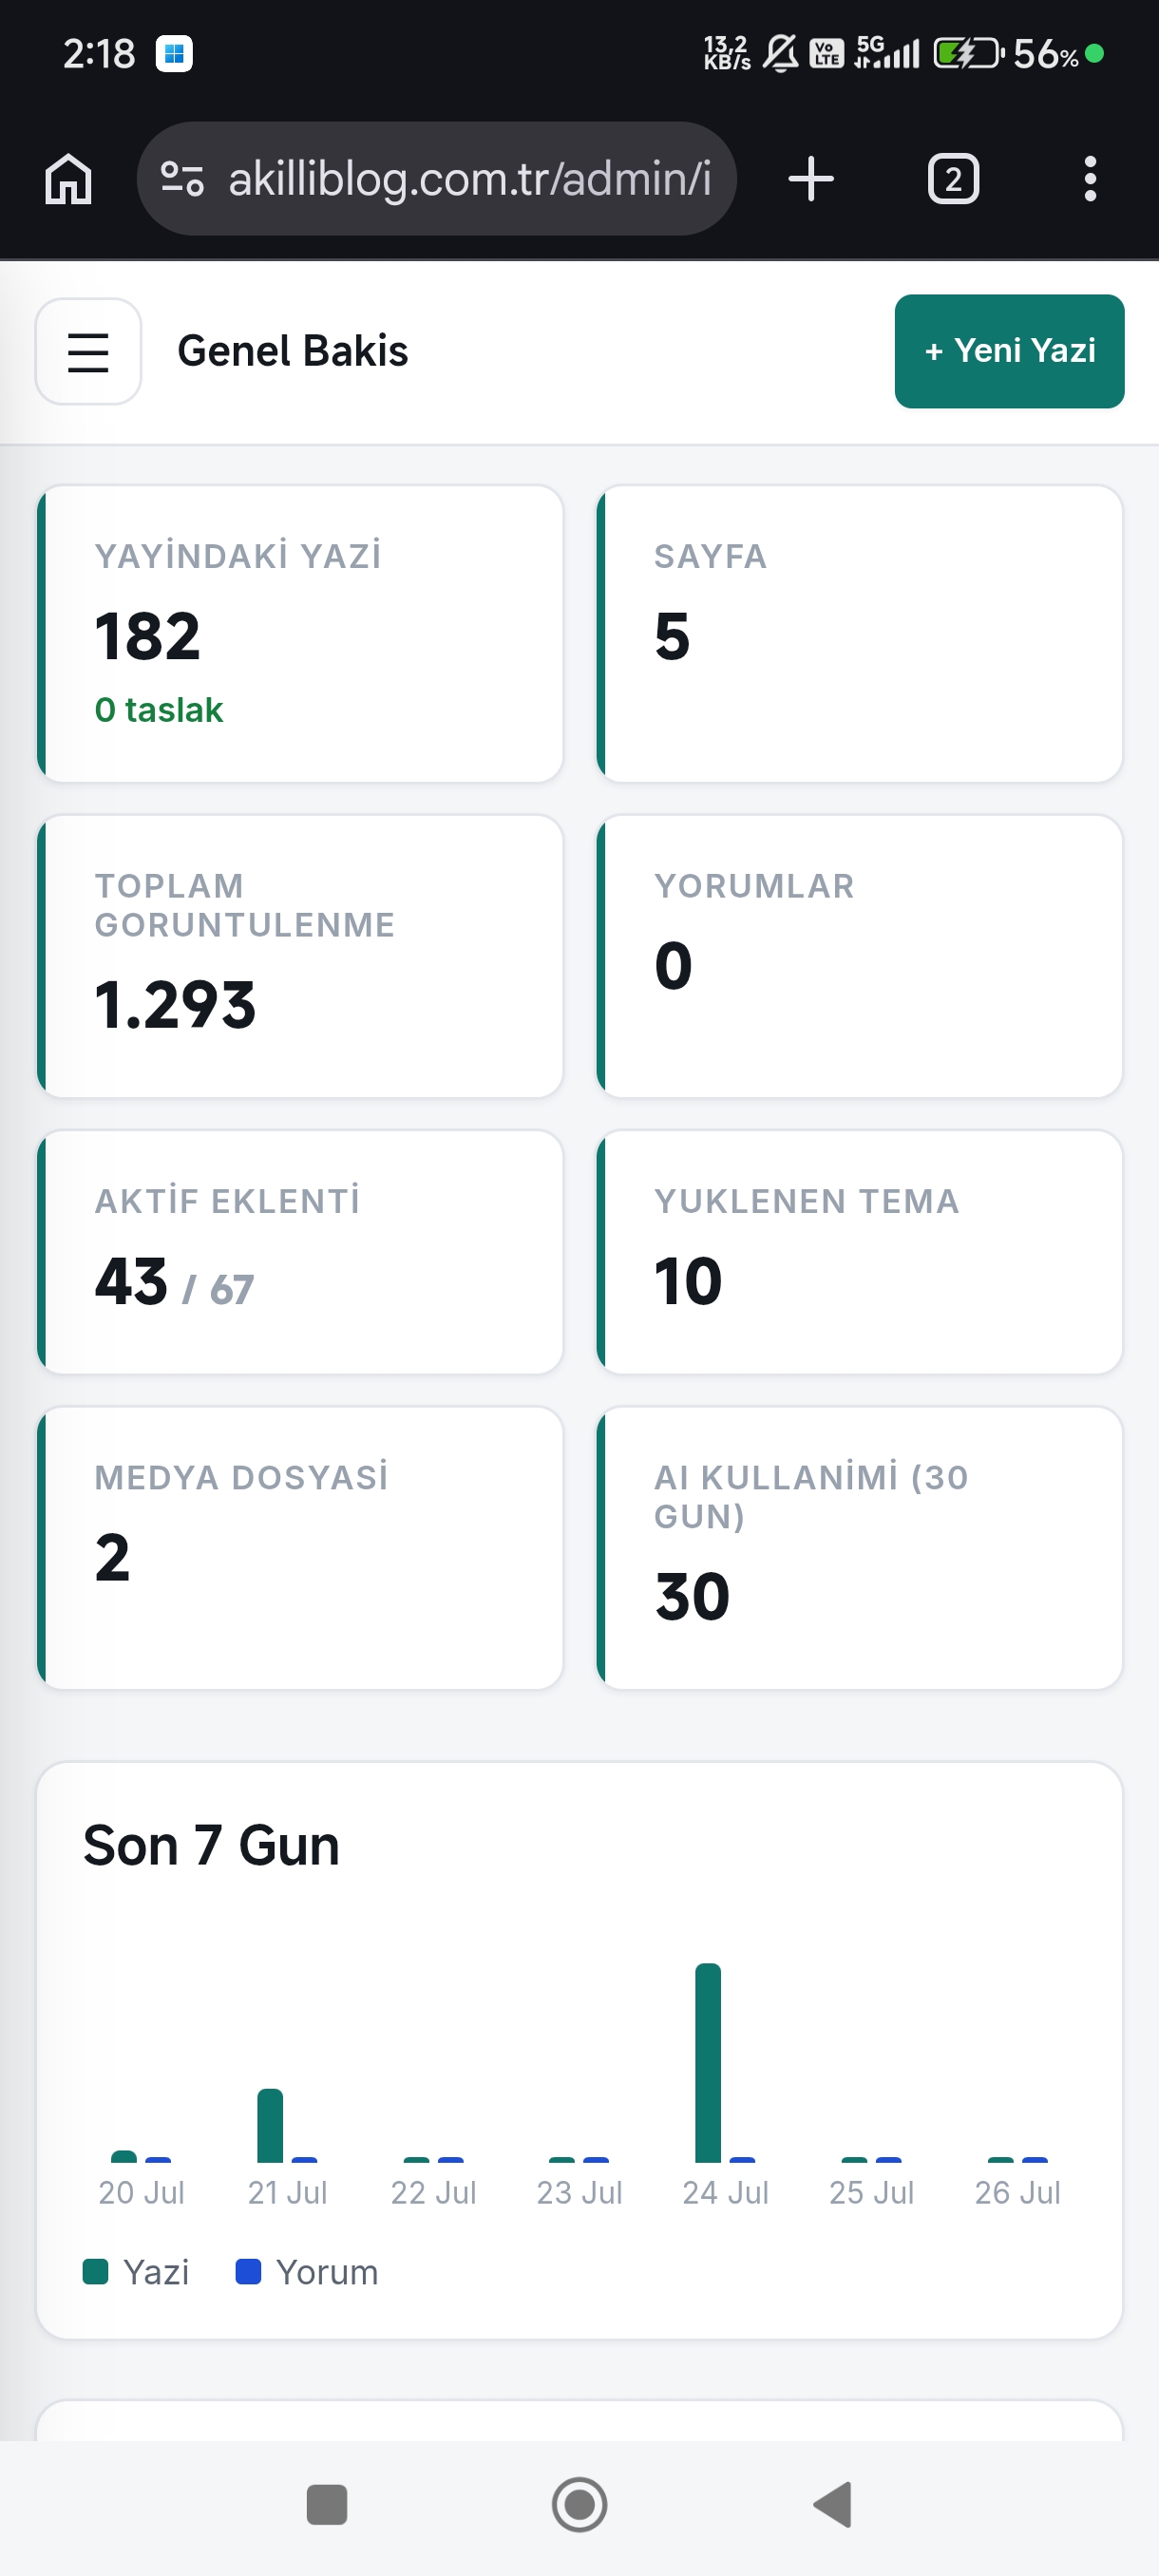Tap the site settings icon in address bar
Image resolution: width=1159 pixels, height=2576 pixels.
[183, 179]
